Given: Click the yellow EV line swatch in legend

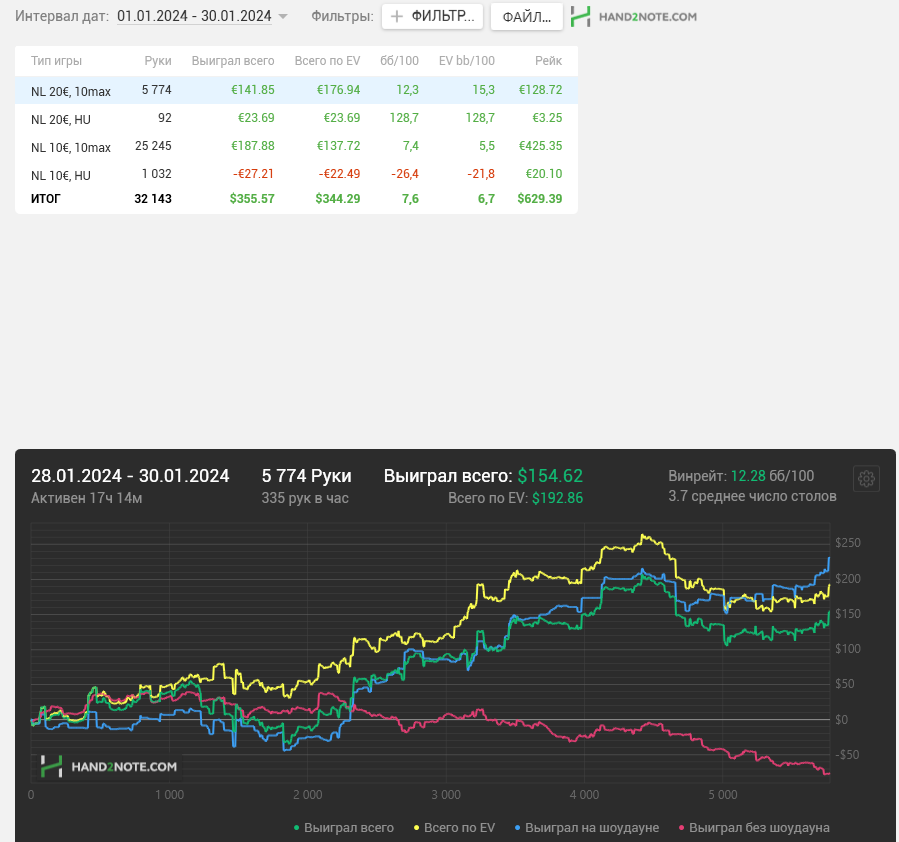Looking at the screenshot, I should 417,828.
